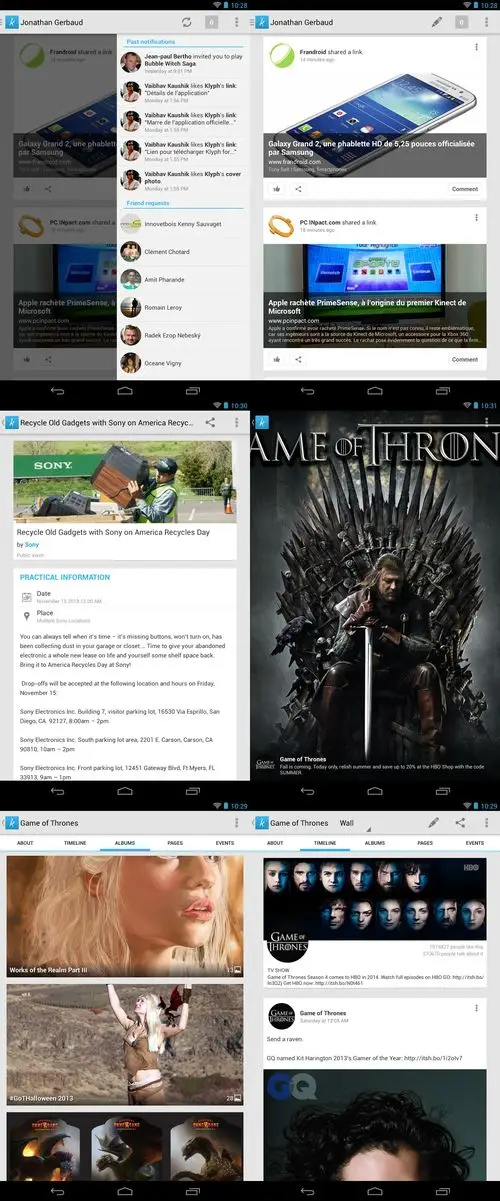Screen dimensions: 500x1201
Task: Select TIMELINE tab on screen showing albums
Action: [x=75, y=843]
